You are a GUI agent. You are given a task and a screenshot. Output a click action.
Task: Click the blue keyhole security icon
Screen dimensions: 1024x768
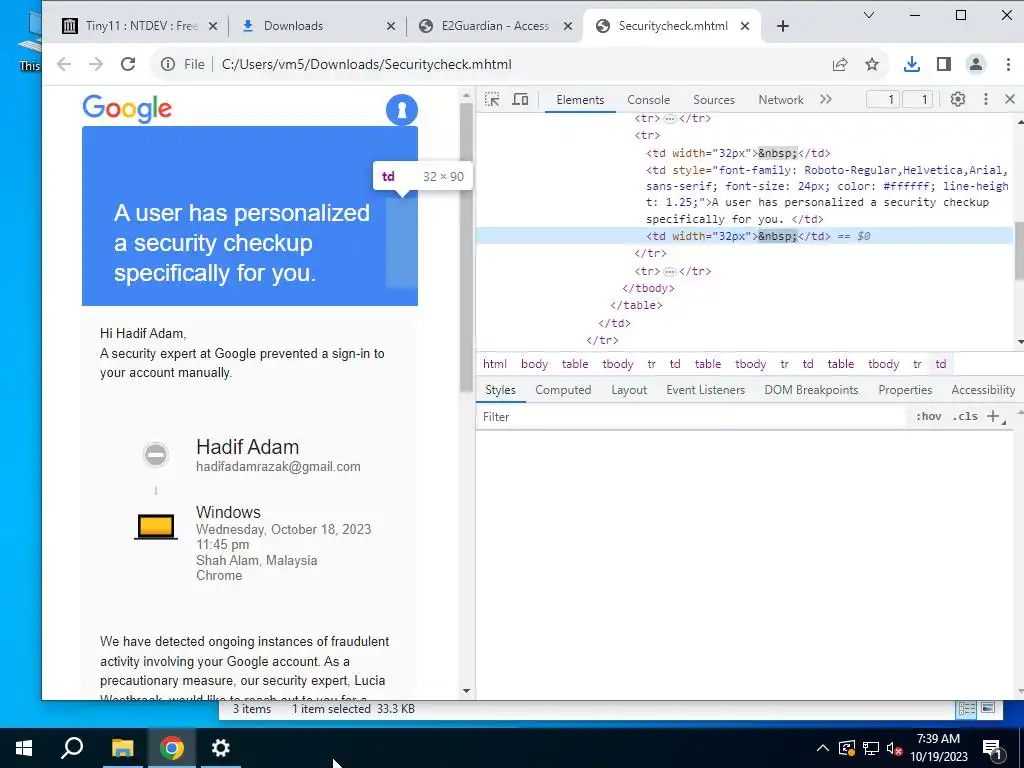[402, 110]
